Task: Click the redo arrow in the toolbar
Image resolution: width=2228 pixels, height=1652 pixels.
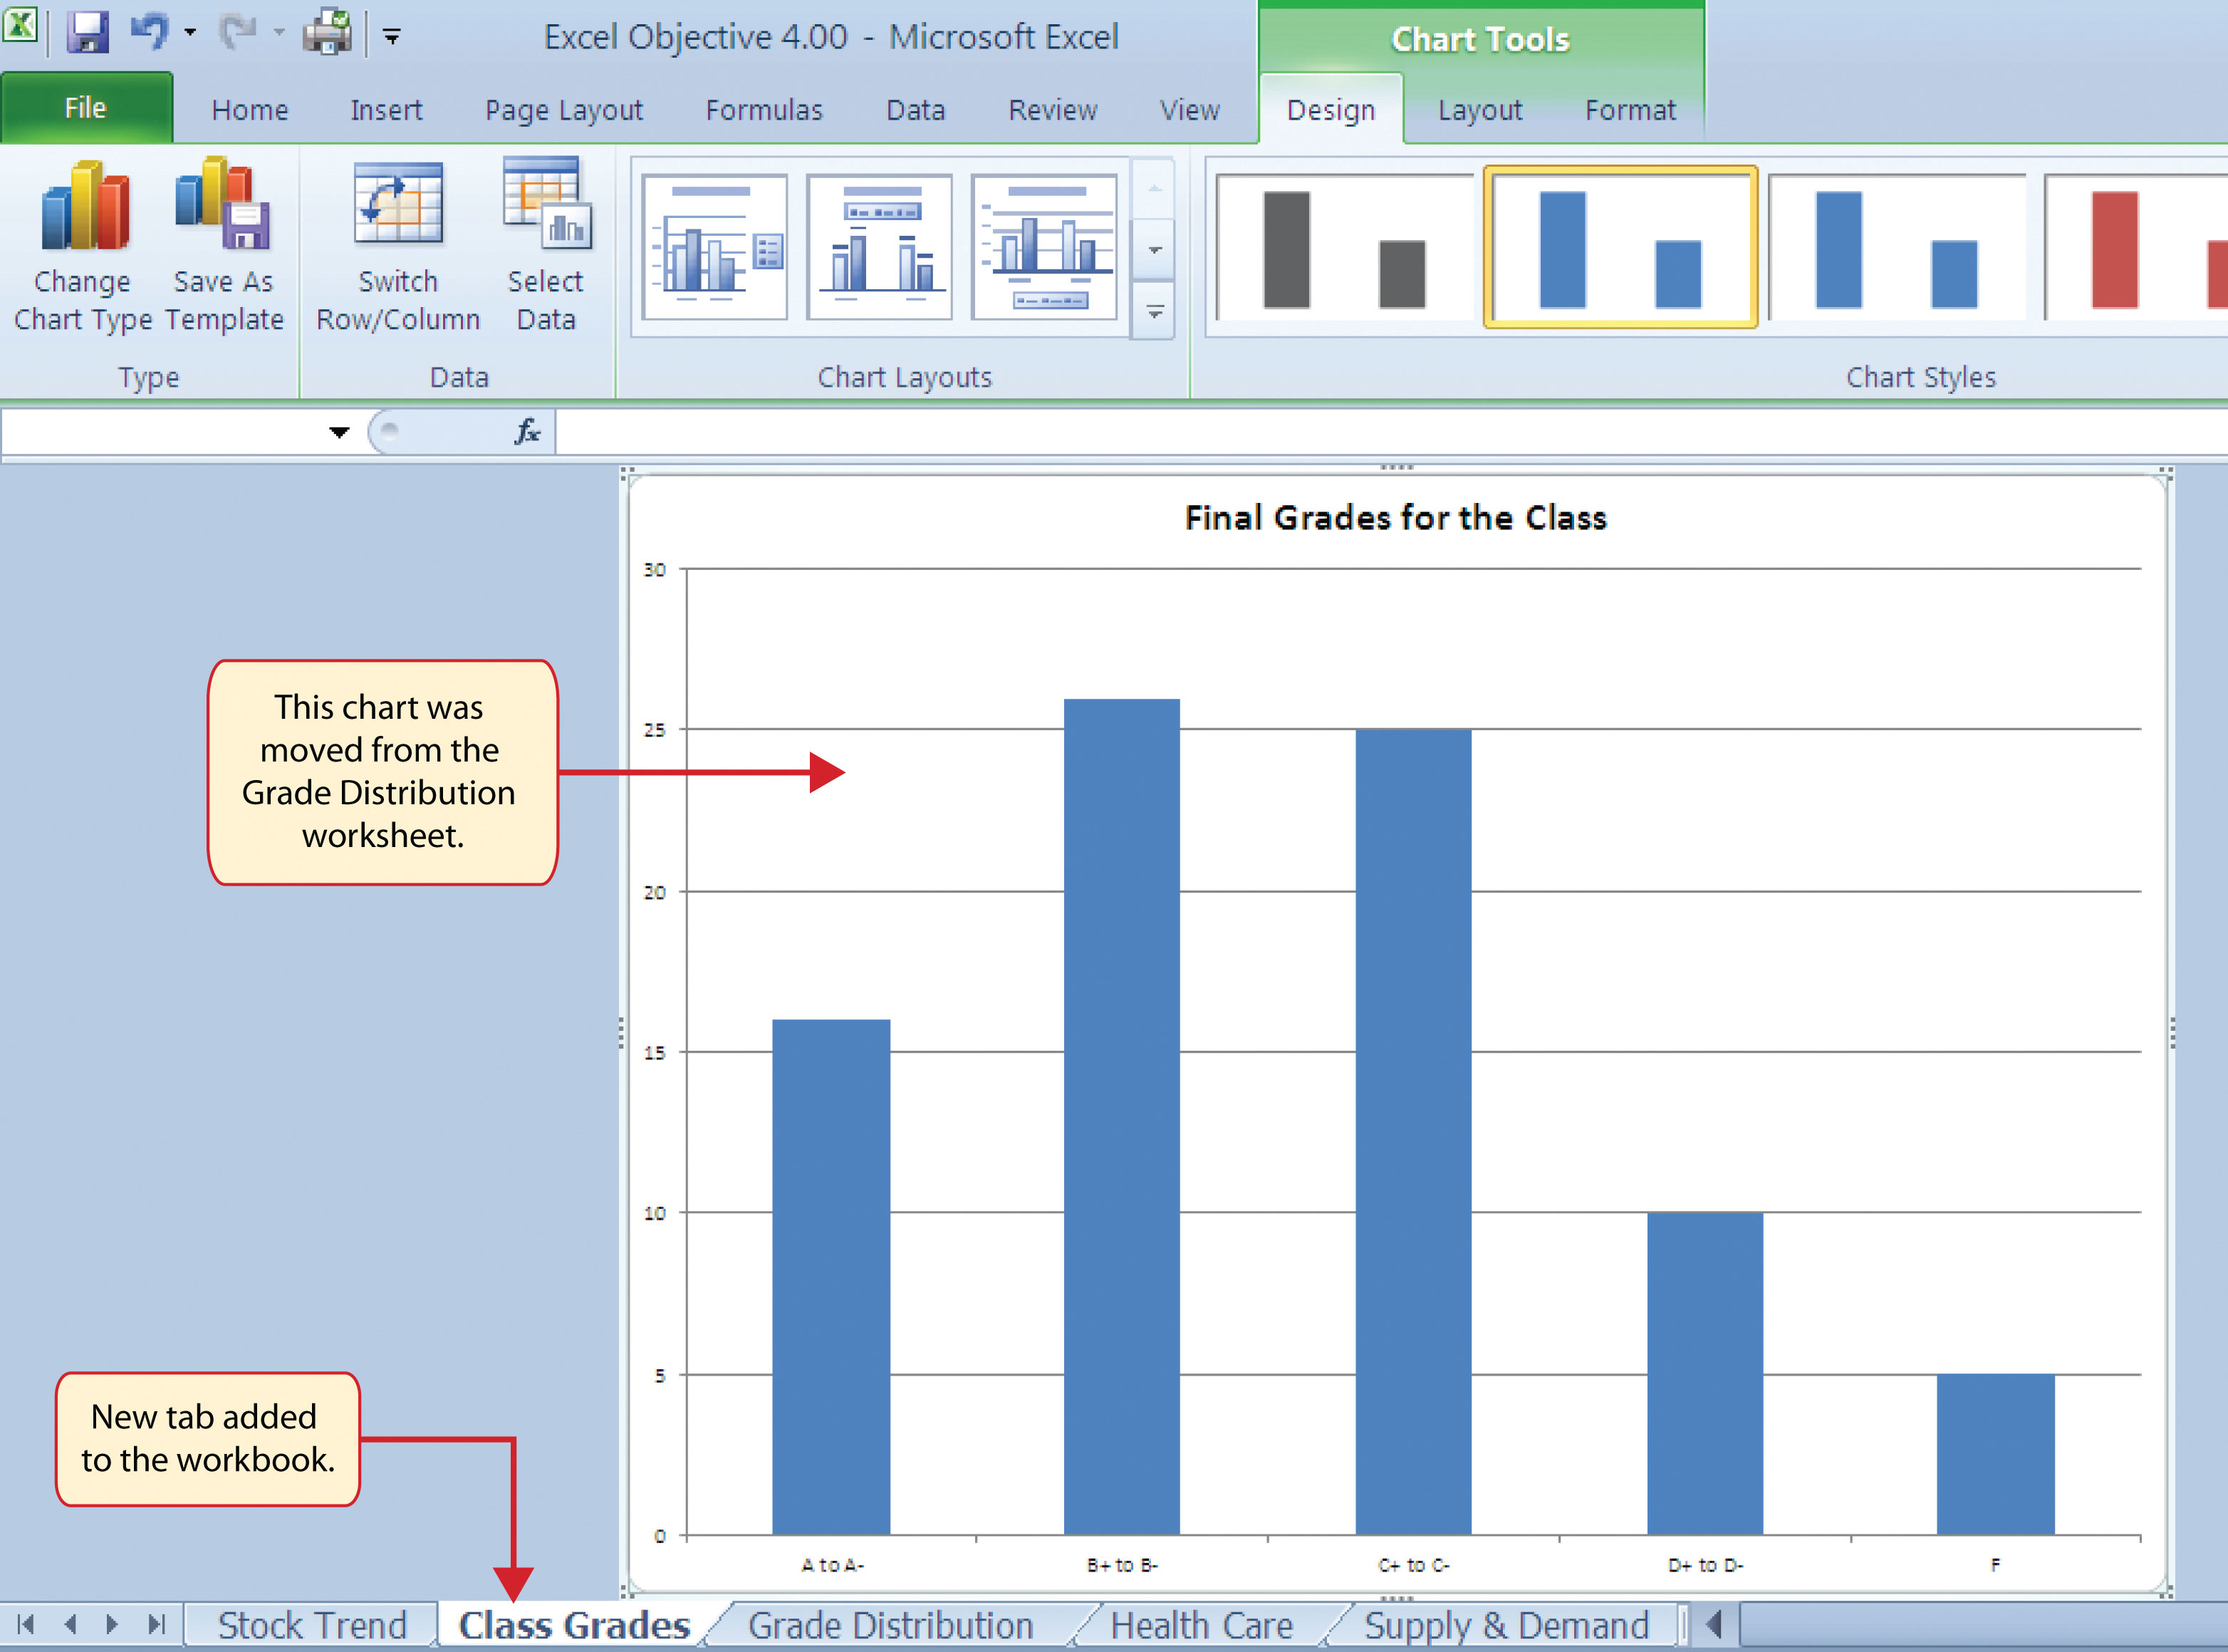Action: click(234, 26)
